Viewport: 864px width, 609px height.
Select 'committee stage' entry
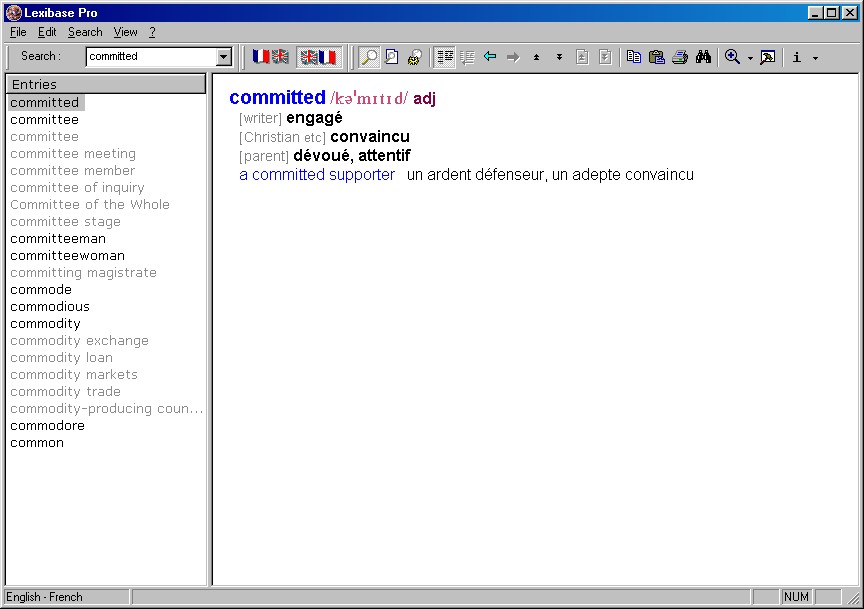(x=66, y=222)
